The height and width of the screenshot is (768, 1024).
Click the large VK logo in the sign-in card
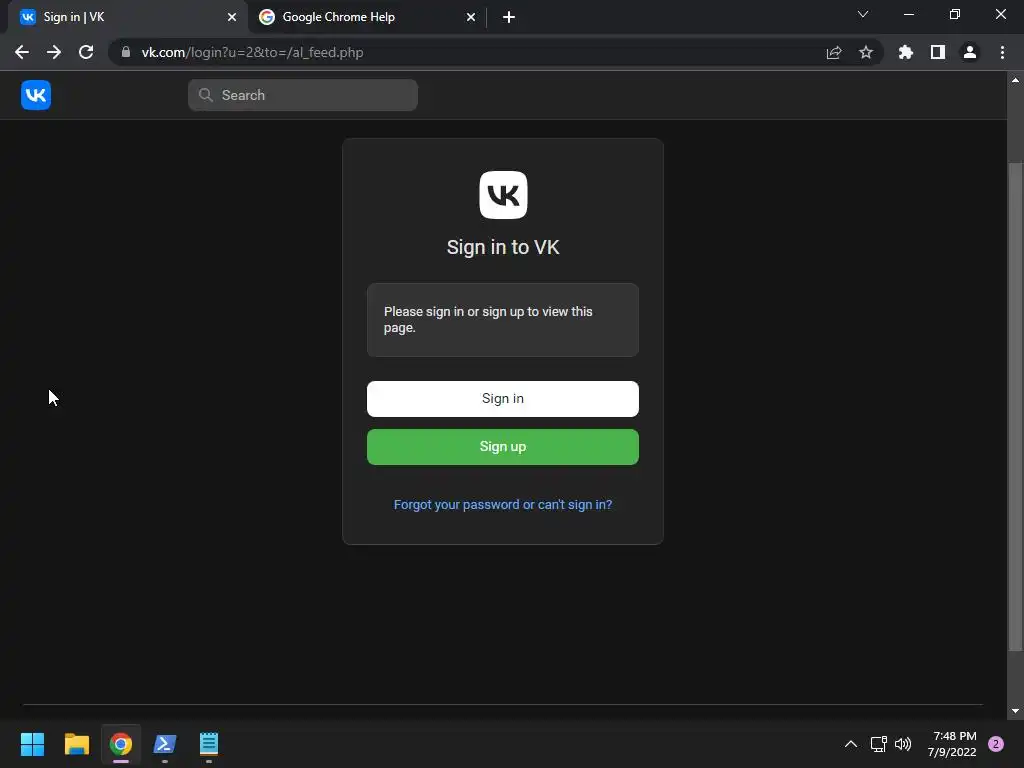503,195
